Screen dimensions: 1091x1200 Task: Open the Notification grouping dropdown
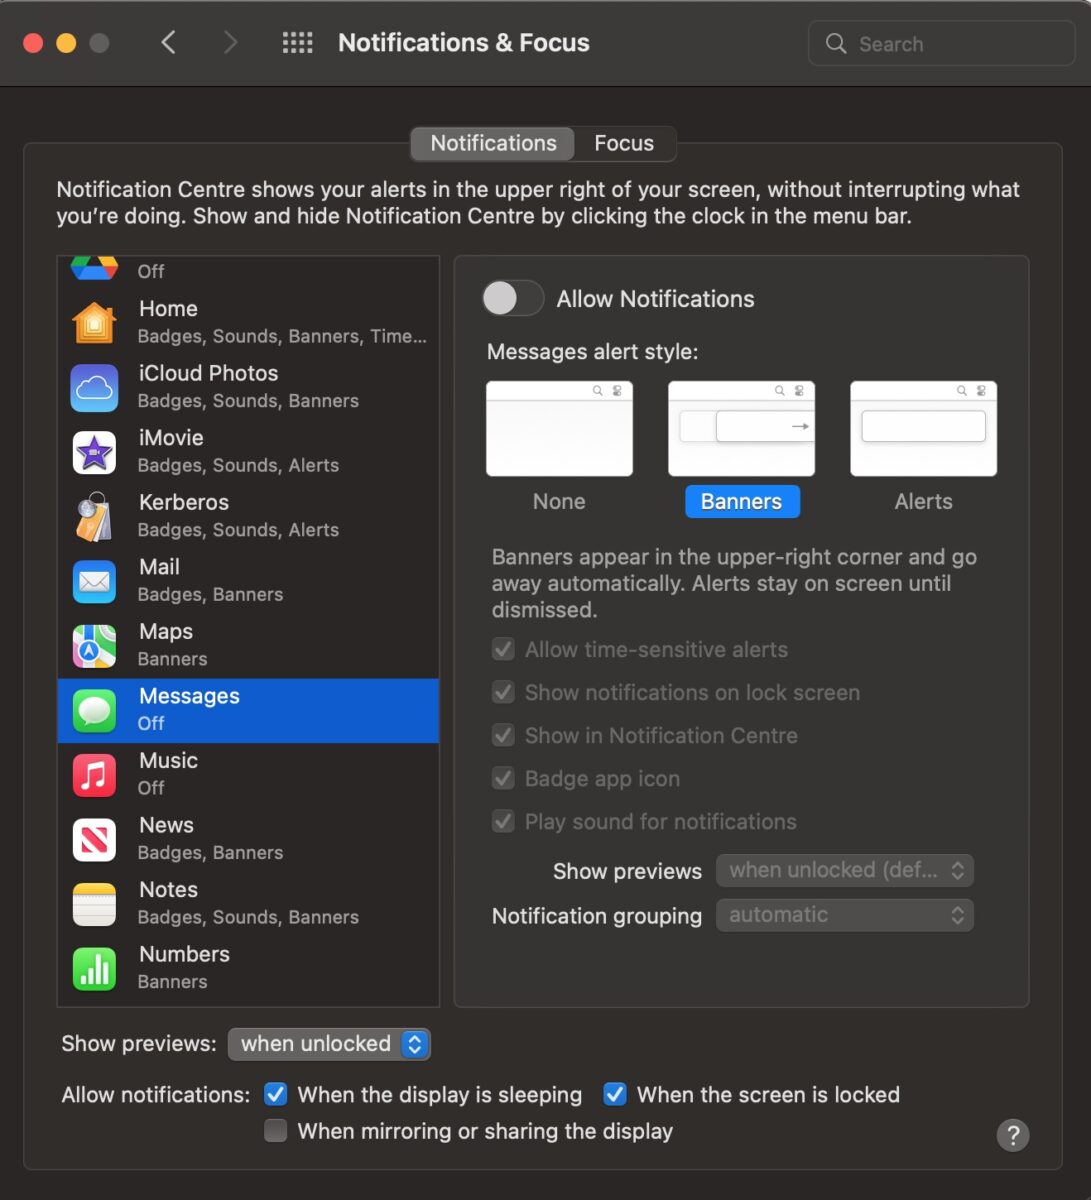[845, 915]
